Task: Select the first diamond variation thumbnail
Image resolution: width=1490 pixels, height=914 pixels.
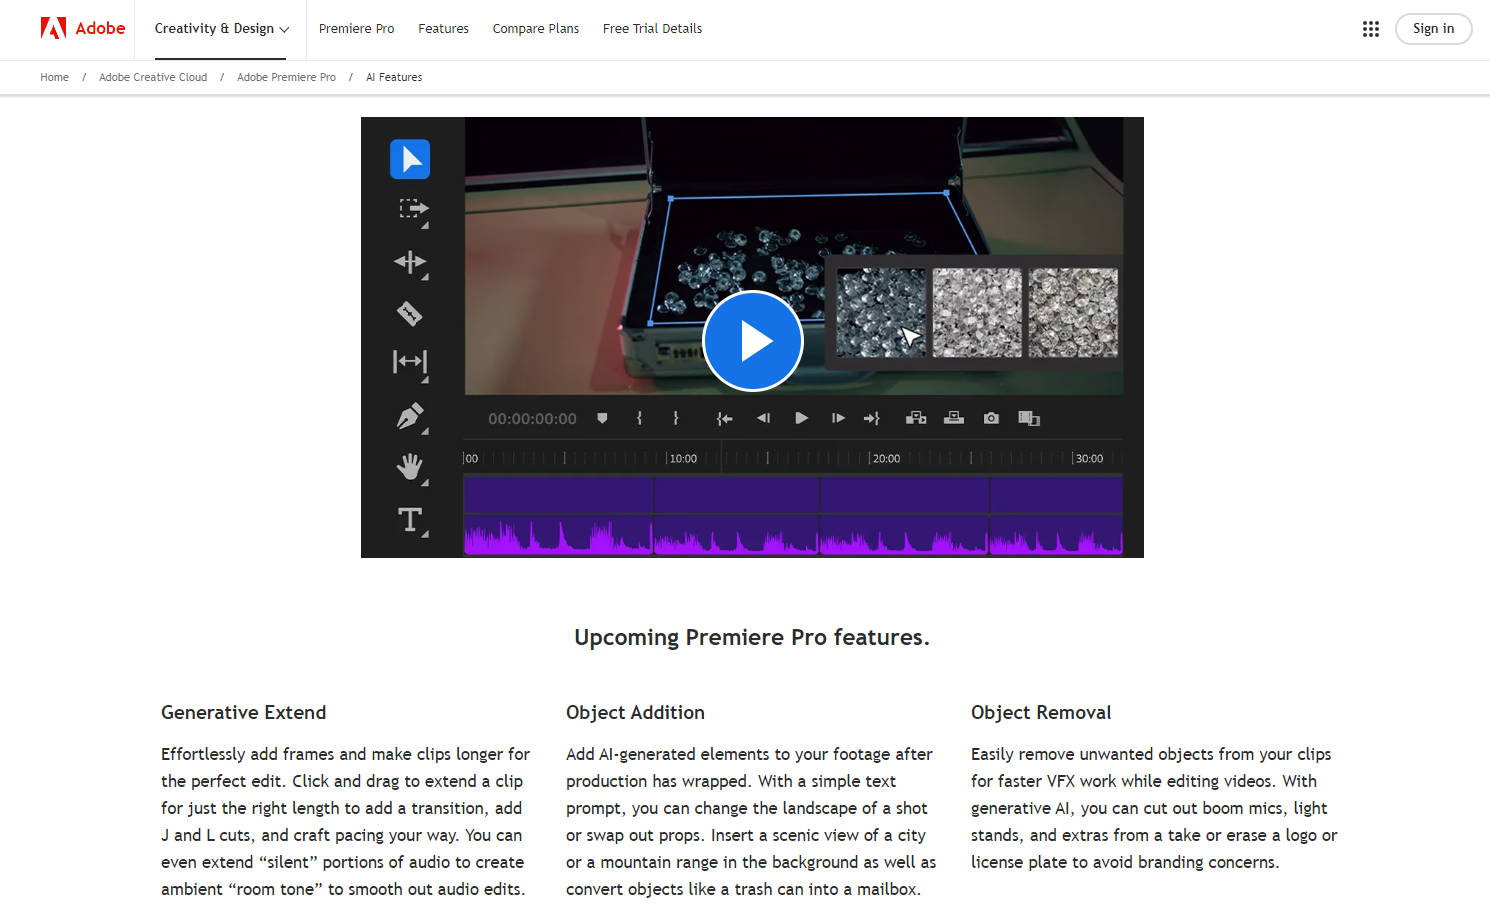Action: [x=881, y=312]
